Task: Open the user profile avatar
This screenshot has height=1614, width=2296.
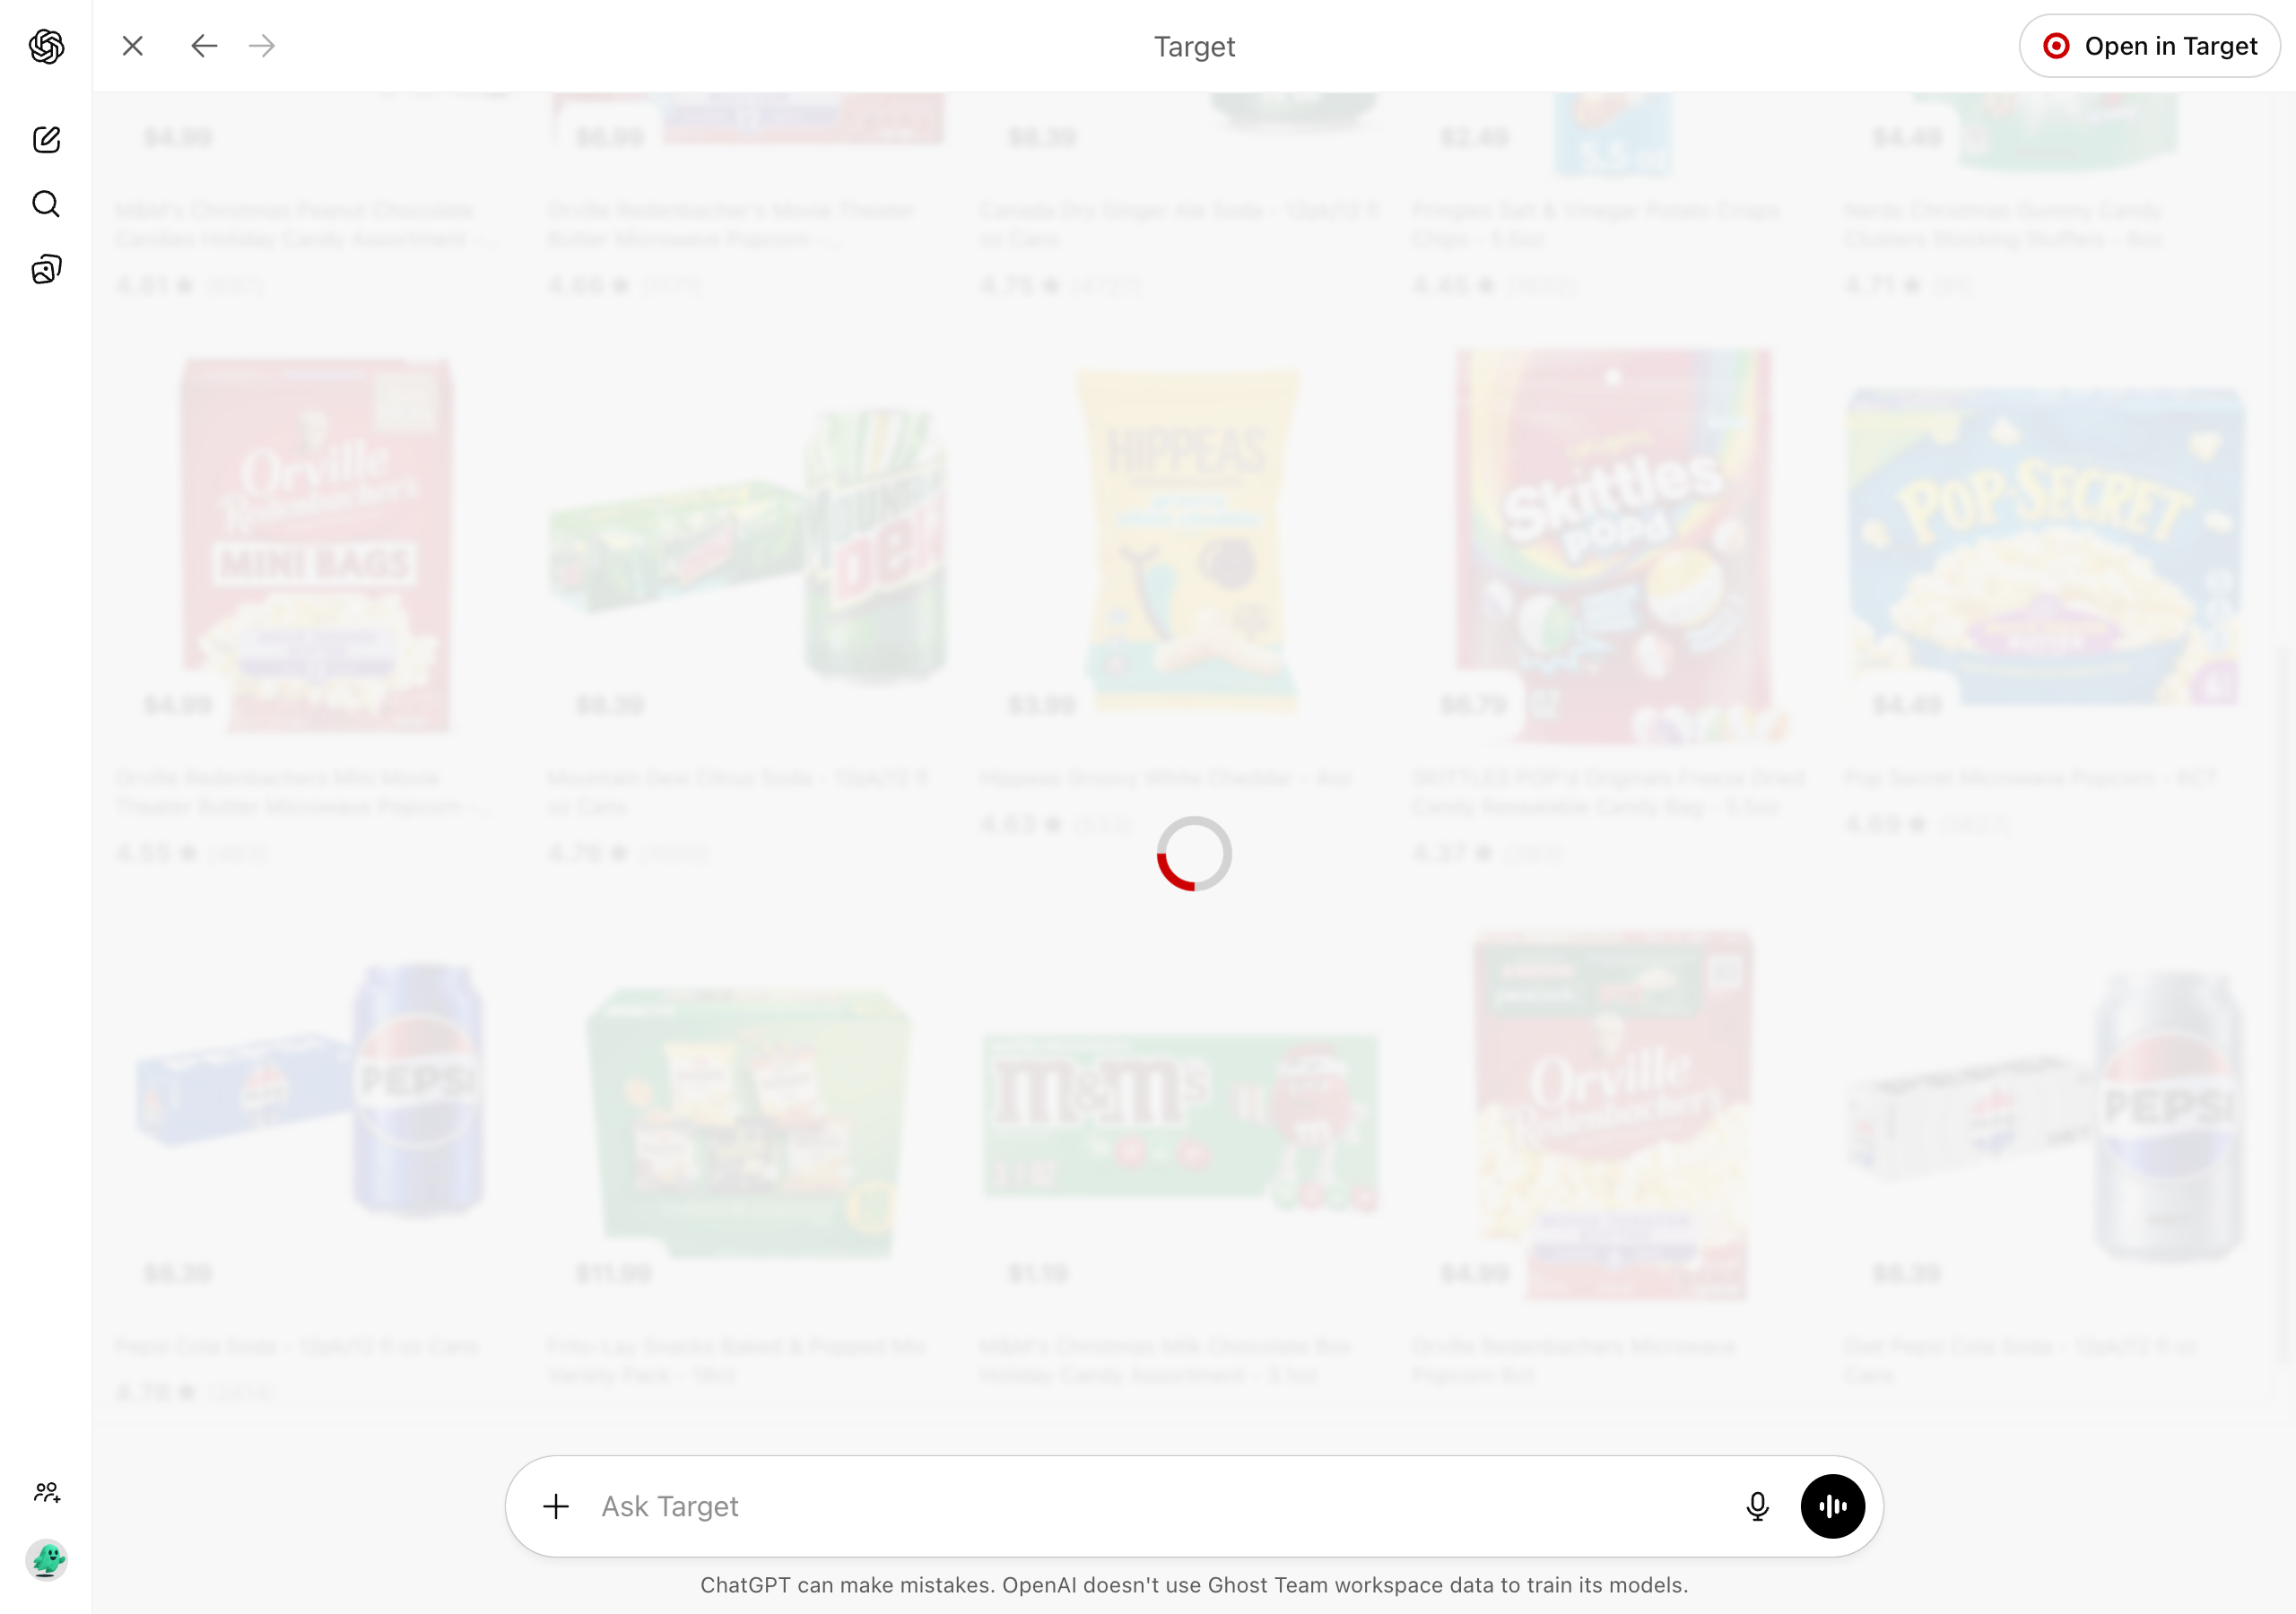Action: point(46,1559)
